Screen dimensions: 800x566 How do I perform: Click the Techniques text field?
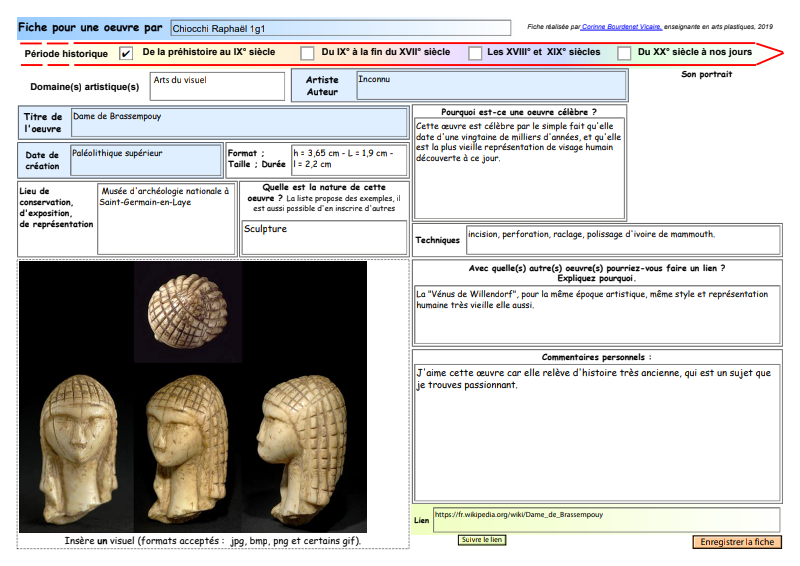622,240
